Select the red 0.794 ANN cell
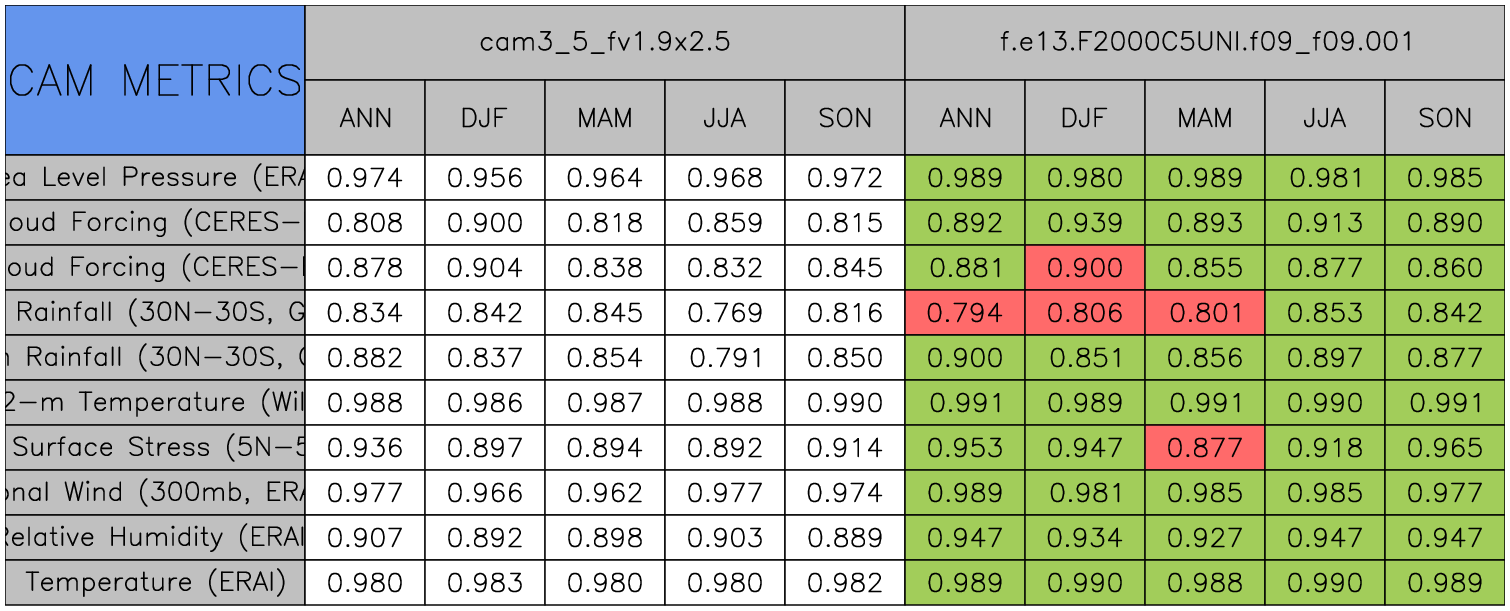This screenshot has width=1510, height=611. coord(965,313)
